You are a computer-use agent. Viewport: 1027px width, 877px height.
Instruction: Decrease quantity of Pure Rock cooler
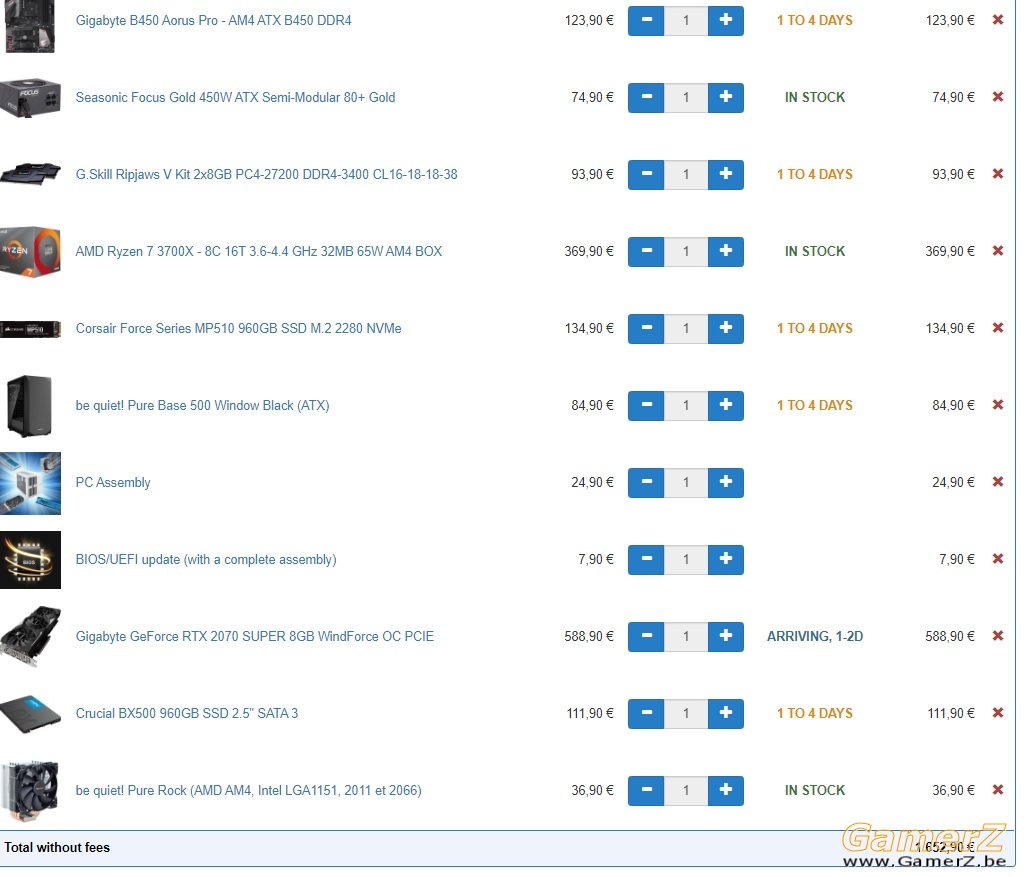(x=646, y=790)
